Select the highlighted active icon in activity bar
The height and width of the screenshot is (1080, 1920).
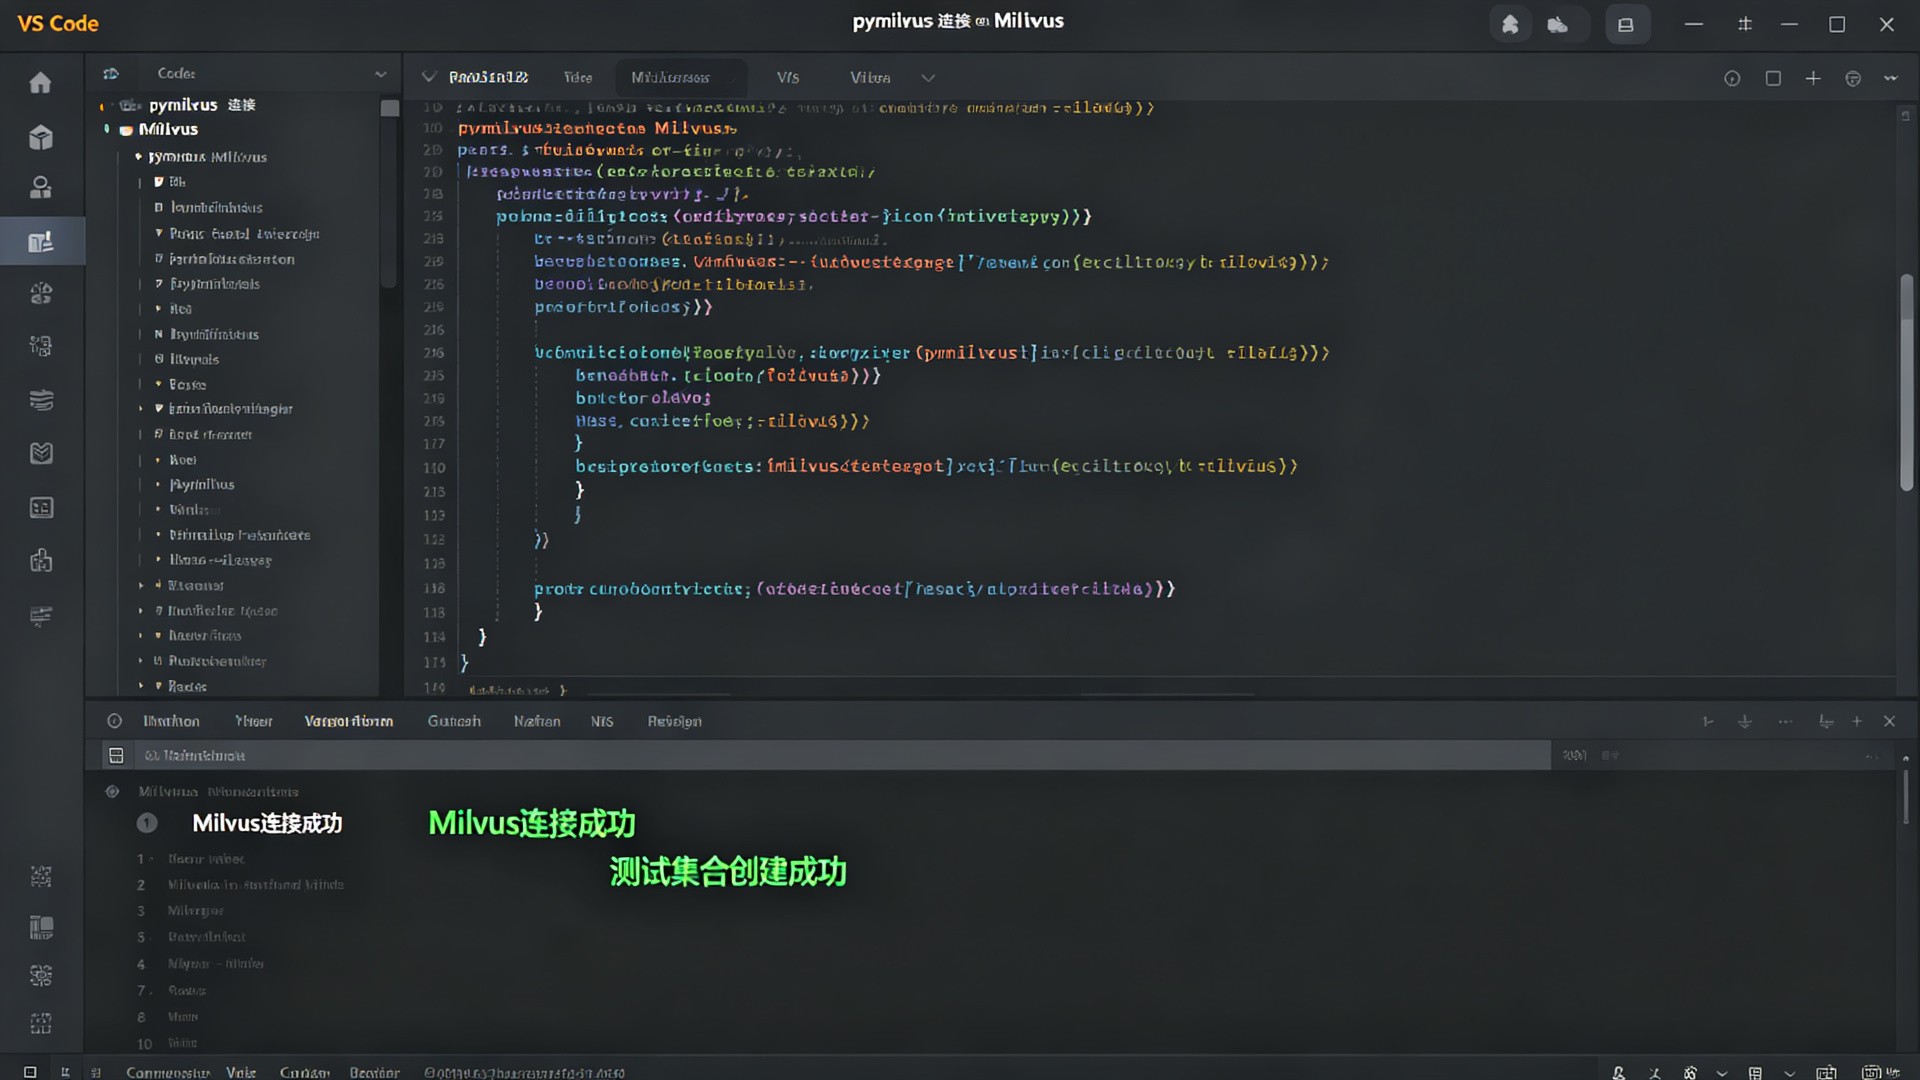pos(40,241)
